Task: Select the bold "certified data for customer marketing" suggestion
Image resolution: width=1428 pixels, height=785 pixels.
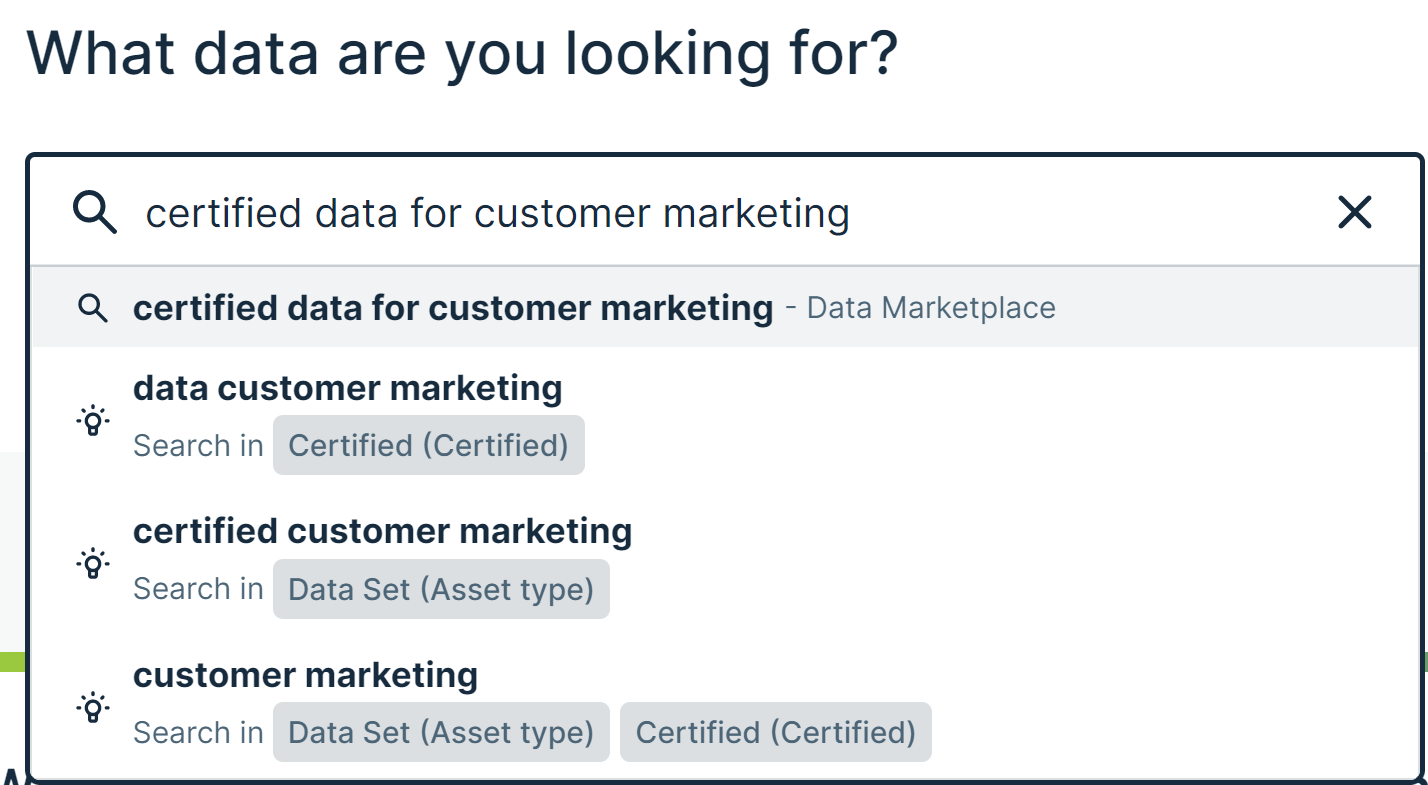Action: (x=453, y=308)
